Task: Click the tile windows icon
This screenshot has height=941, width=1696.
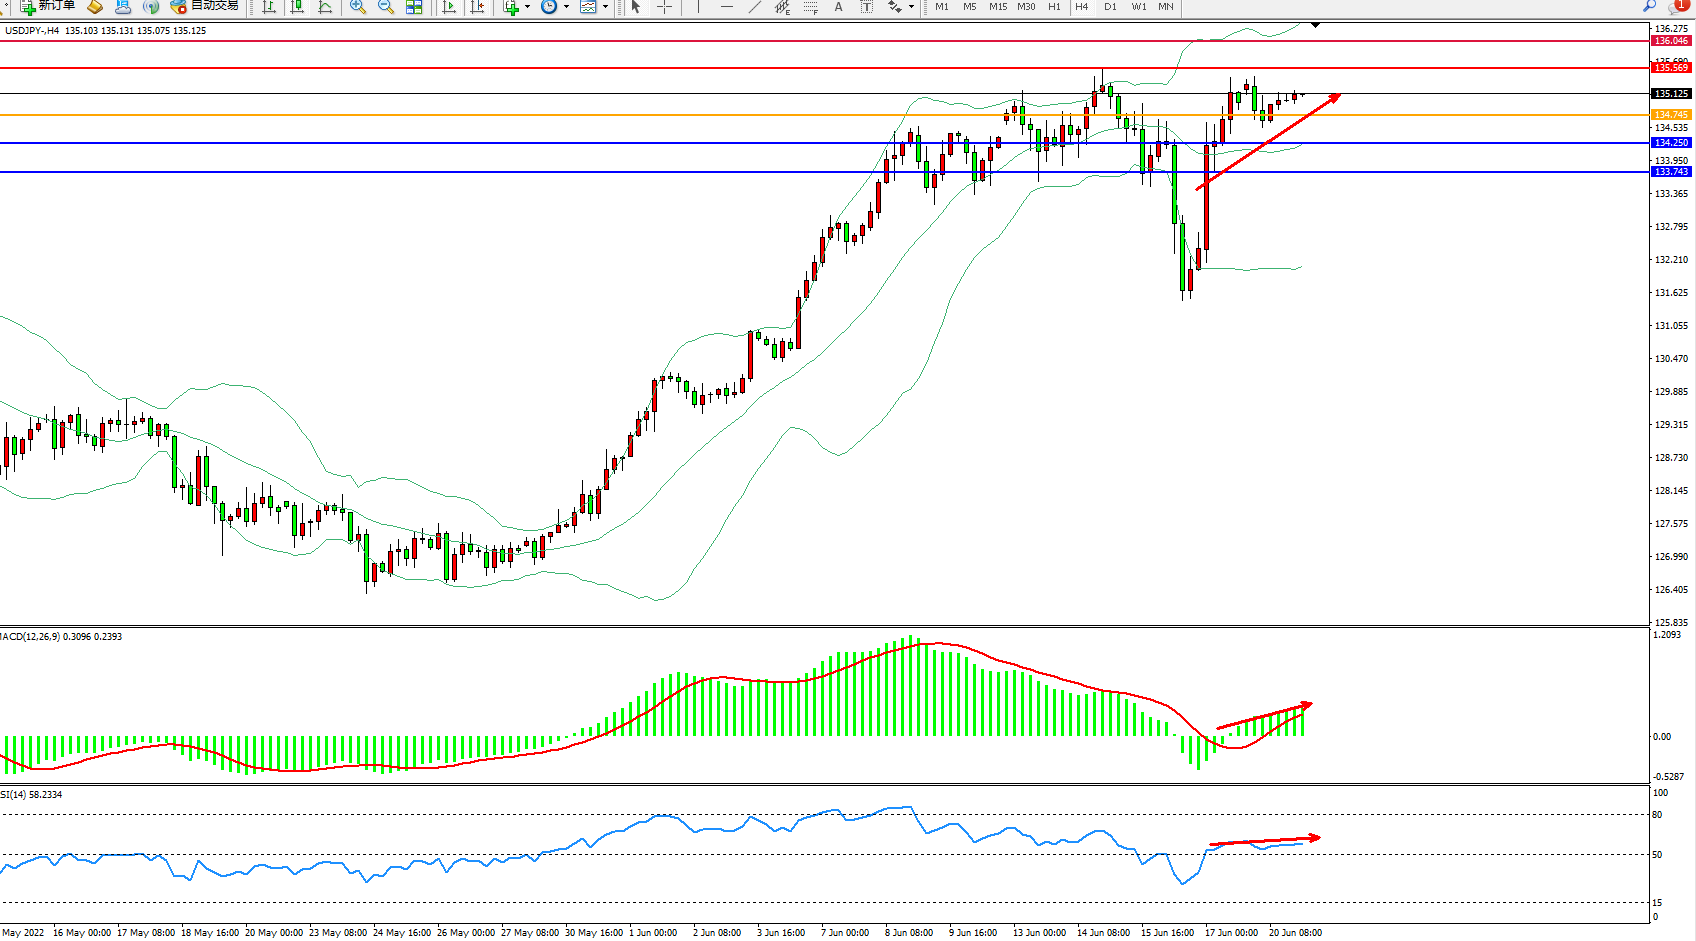Action: (414, 7)
